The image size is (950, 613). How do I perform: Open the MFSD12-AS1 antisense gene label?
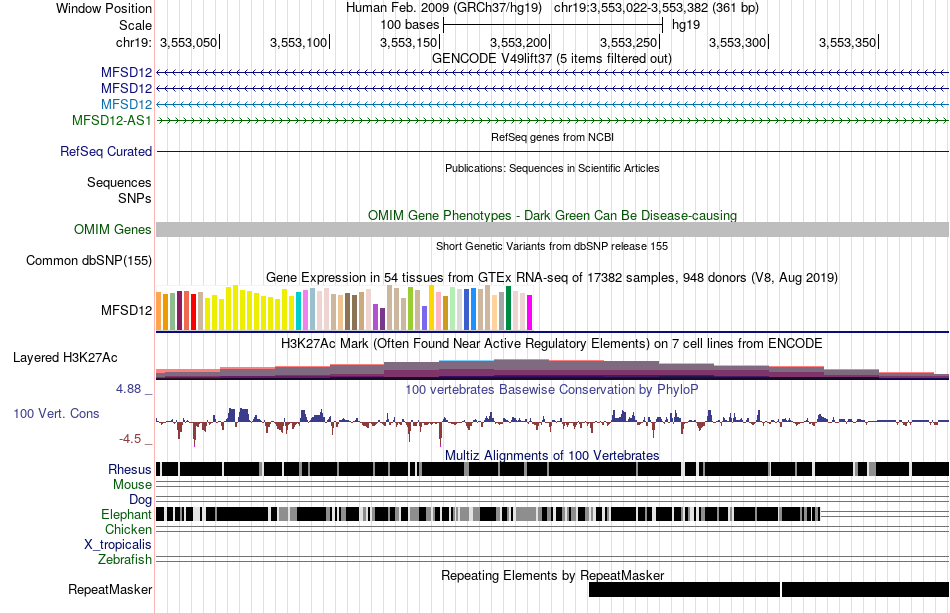(x=111, y=120)
